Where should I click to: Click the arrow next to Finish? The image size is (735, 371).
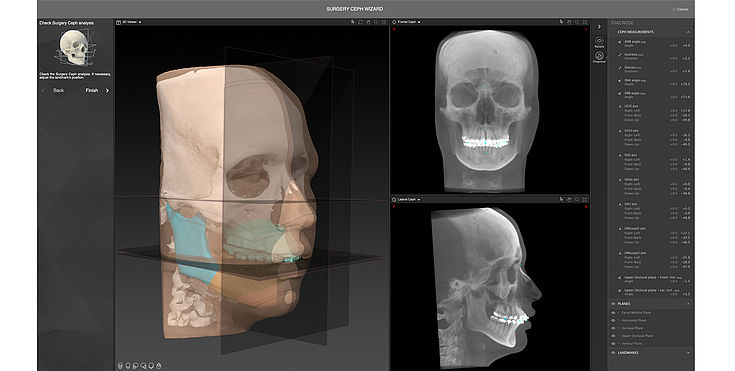click(x=107, y=91)
